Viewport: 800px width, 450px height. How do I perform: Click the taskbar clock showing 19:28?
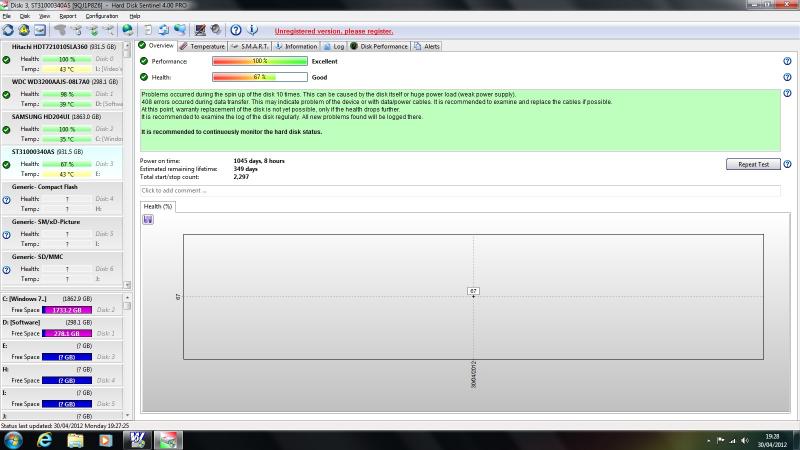[x=772, y=441]
